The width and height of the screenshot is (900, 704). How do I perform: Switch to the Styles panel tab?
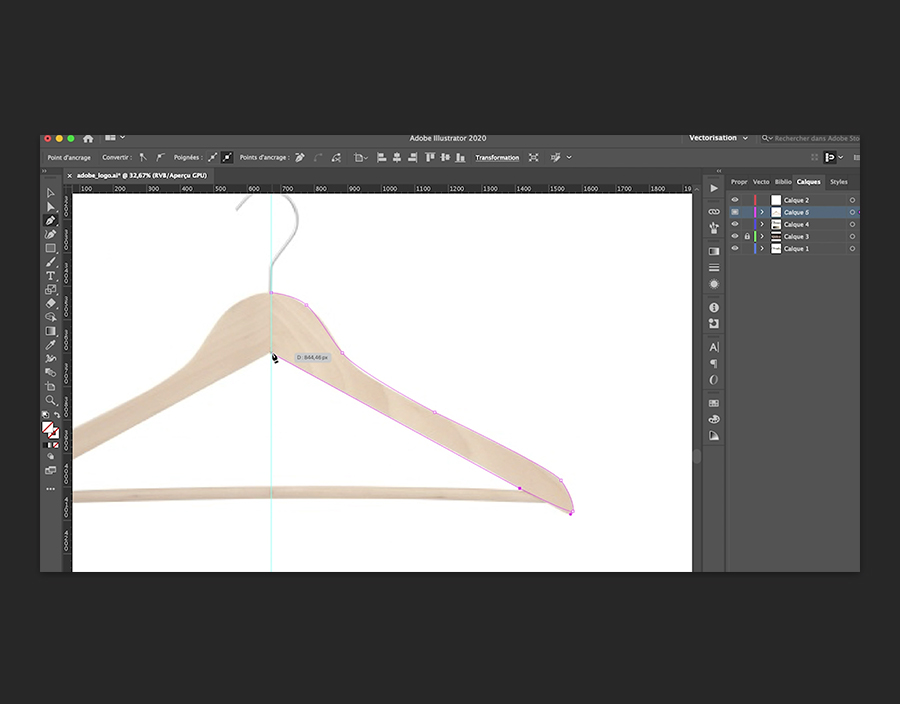tap(838, 182)
